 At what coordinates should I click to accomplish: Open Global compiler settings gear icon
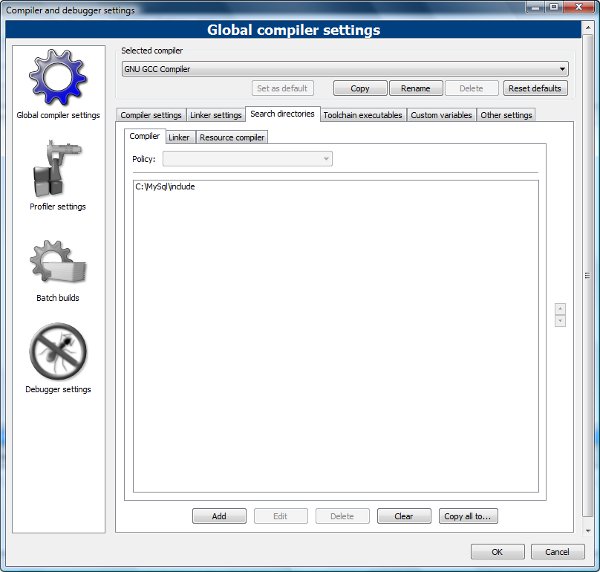click(x=57, y=78)
